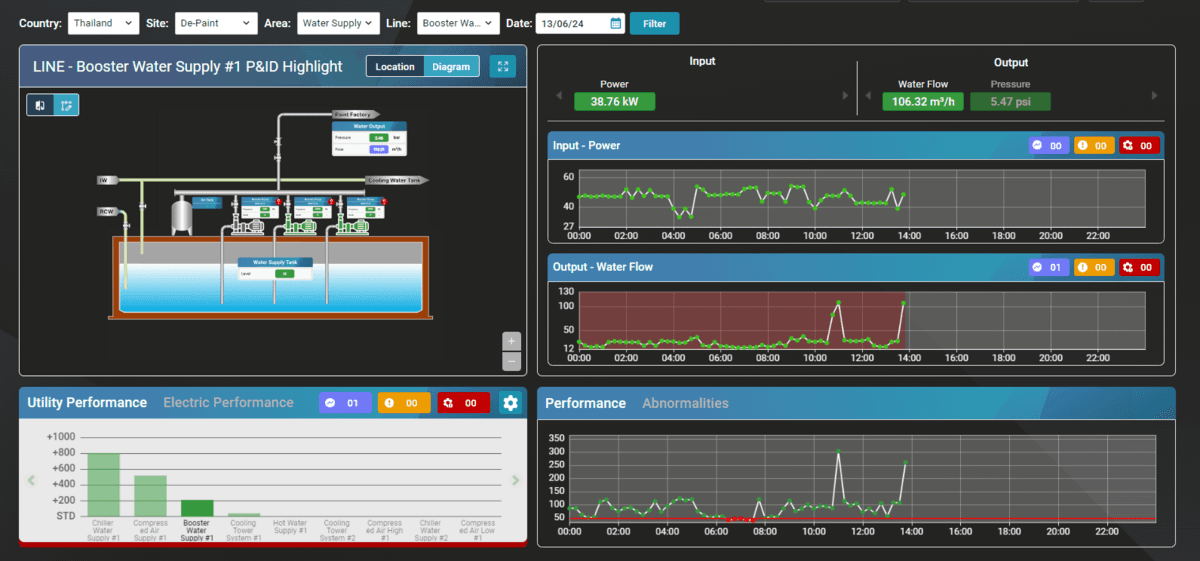Open the calendar picker for Date
This screenshot has width=1200, height=561.
(x=616, y=23)
